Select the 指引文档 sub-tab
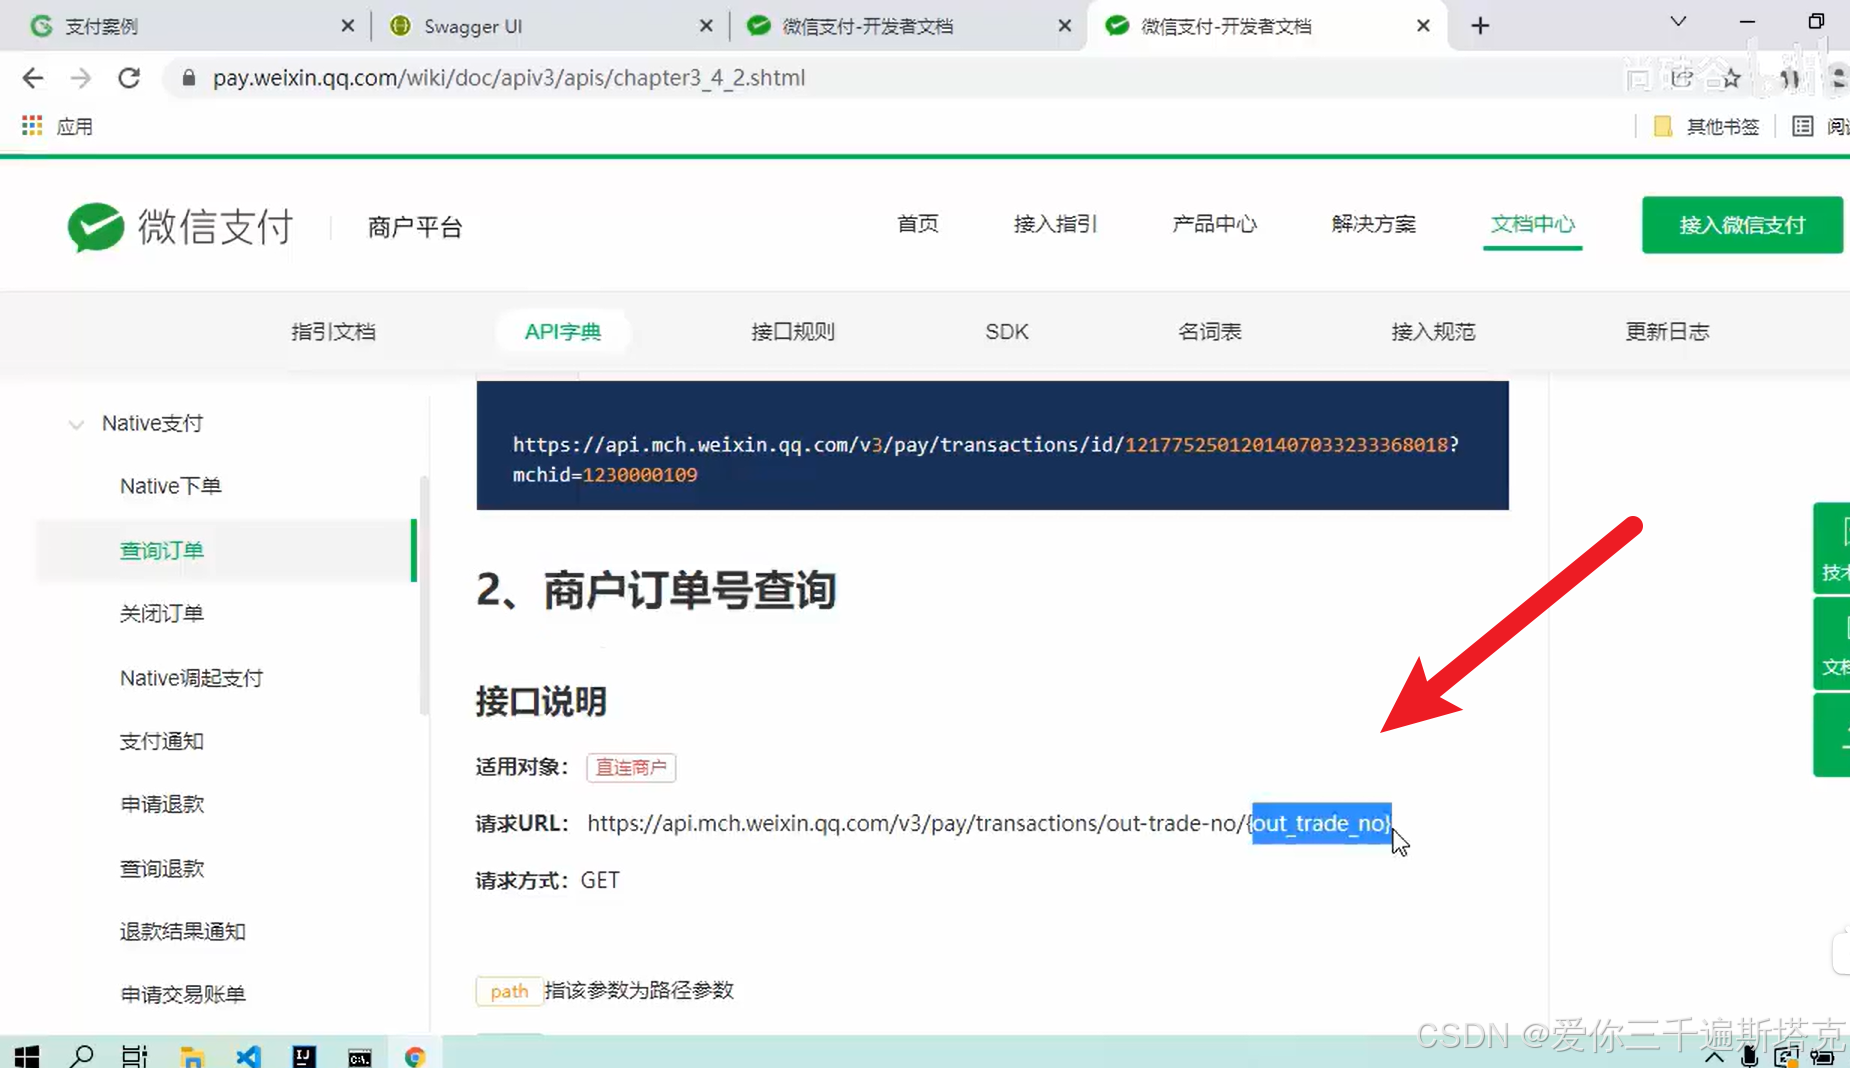The width and height of the screenshot is (1850, 1068). [x=333, y=331]
